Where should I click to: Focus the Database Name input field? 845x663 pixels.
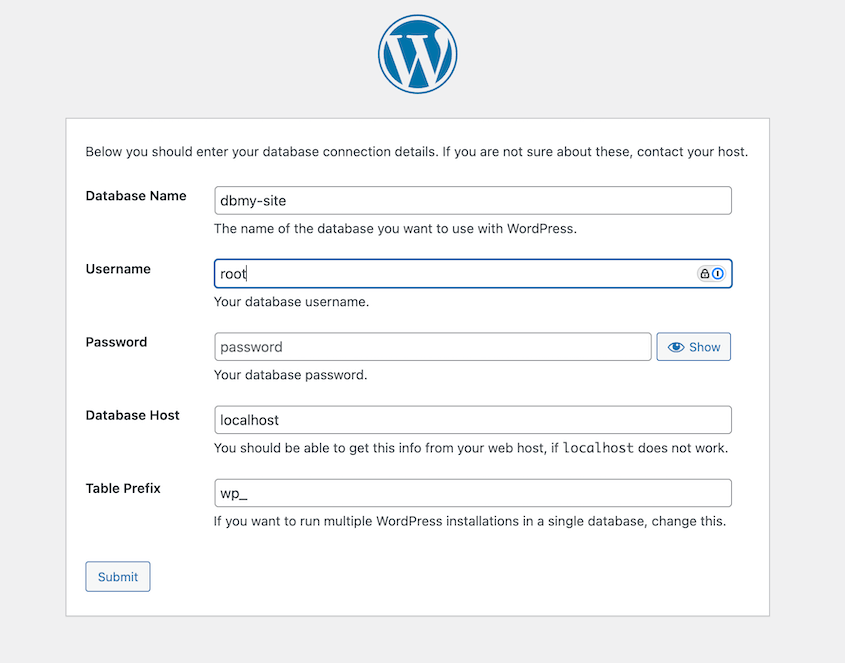point(472,201)
